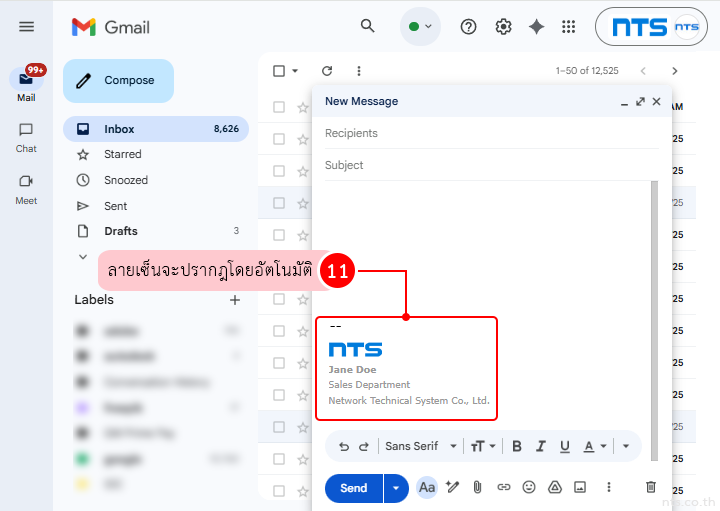This screenshot has height=511, width=720.
Task: Create a new label with plus icon
Action: [x=235, y=300]
